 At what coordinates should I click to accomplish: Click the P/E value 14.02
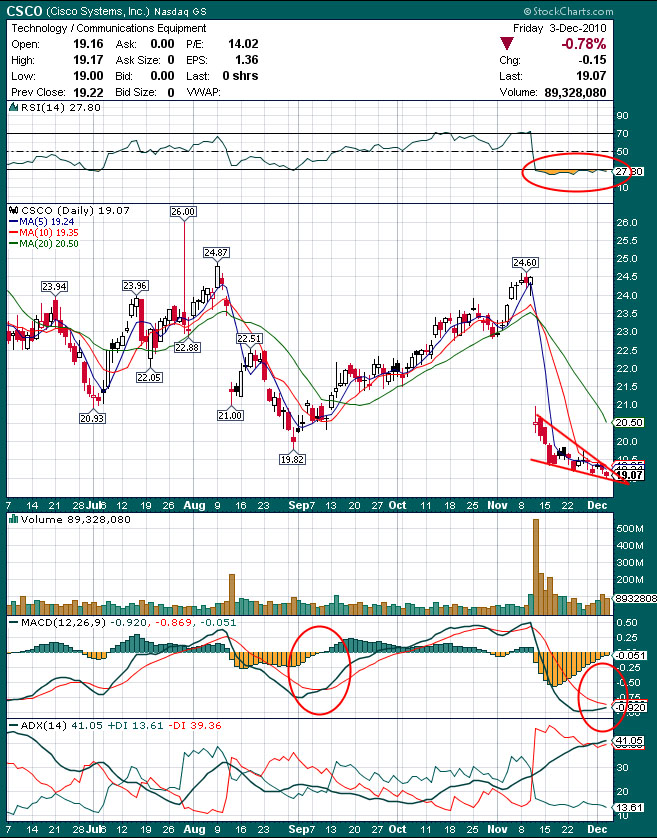click(243, 44)
